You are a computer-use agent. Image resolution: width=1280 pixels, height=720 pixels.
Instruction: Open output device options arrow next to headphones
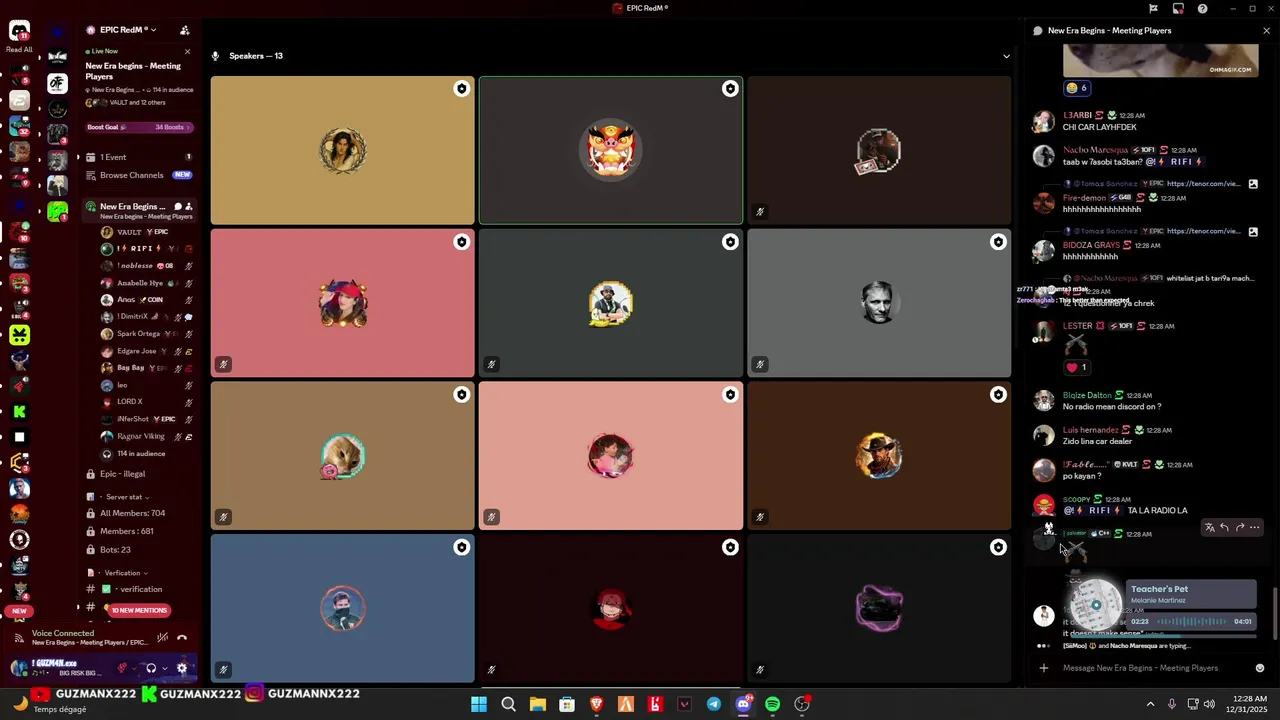tap(164, 668)
